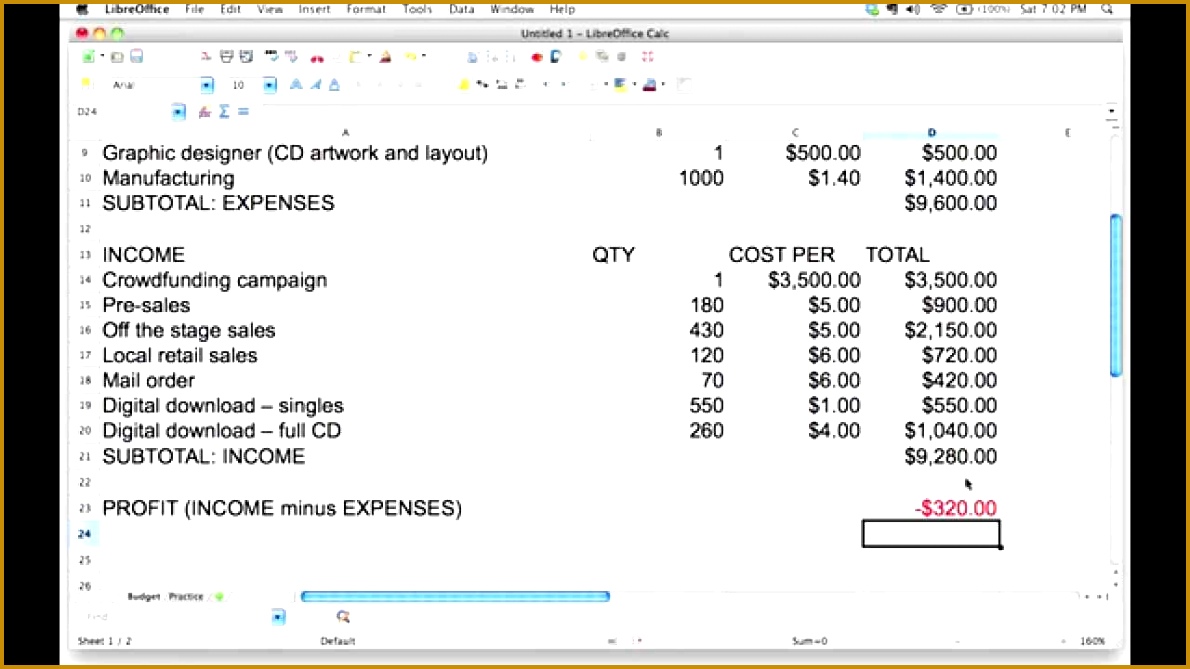Click Sum=0 in the status bar

point(810,641)
